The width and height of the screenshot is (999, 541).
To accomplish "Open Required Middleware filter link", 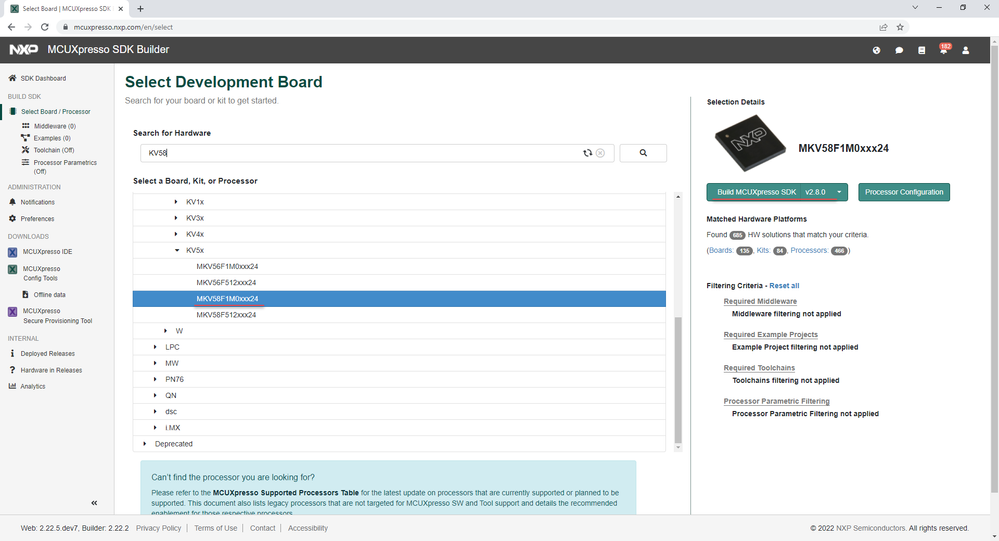I will pos(760,301).
